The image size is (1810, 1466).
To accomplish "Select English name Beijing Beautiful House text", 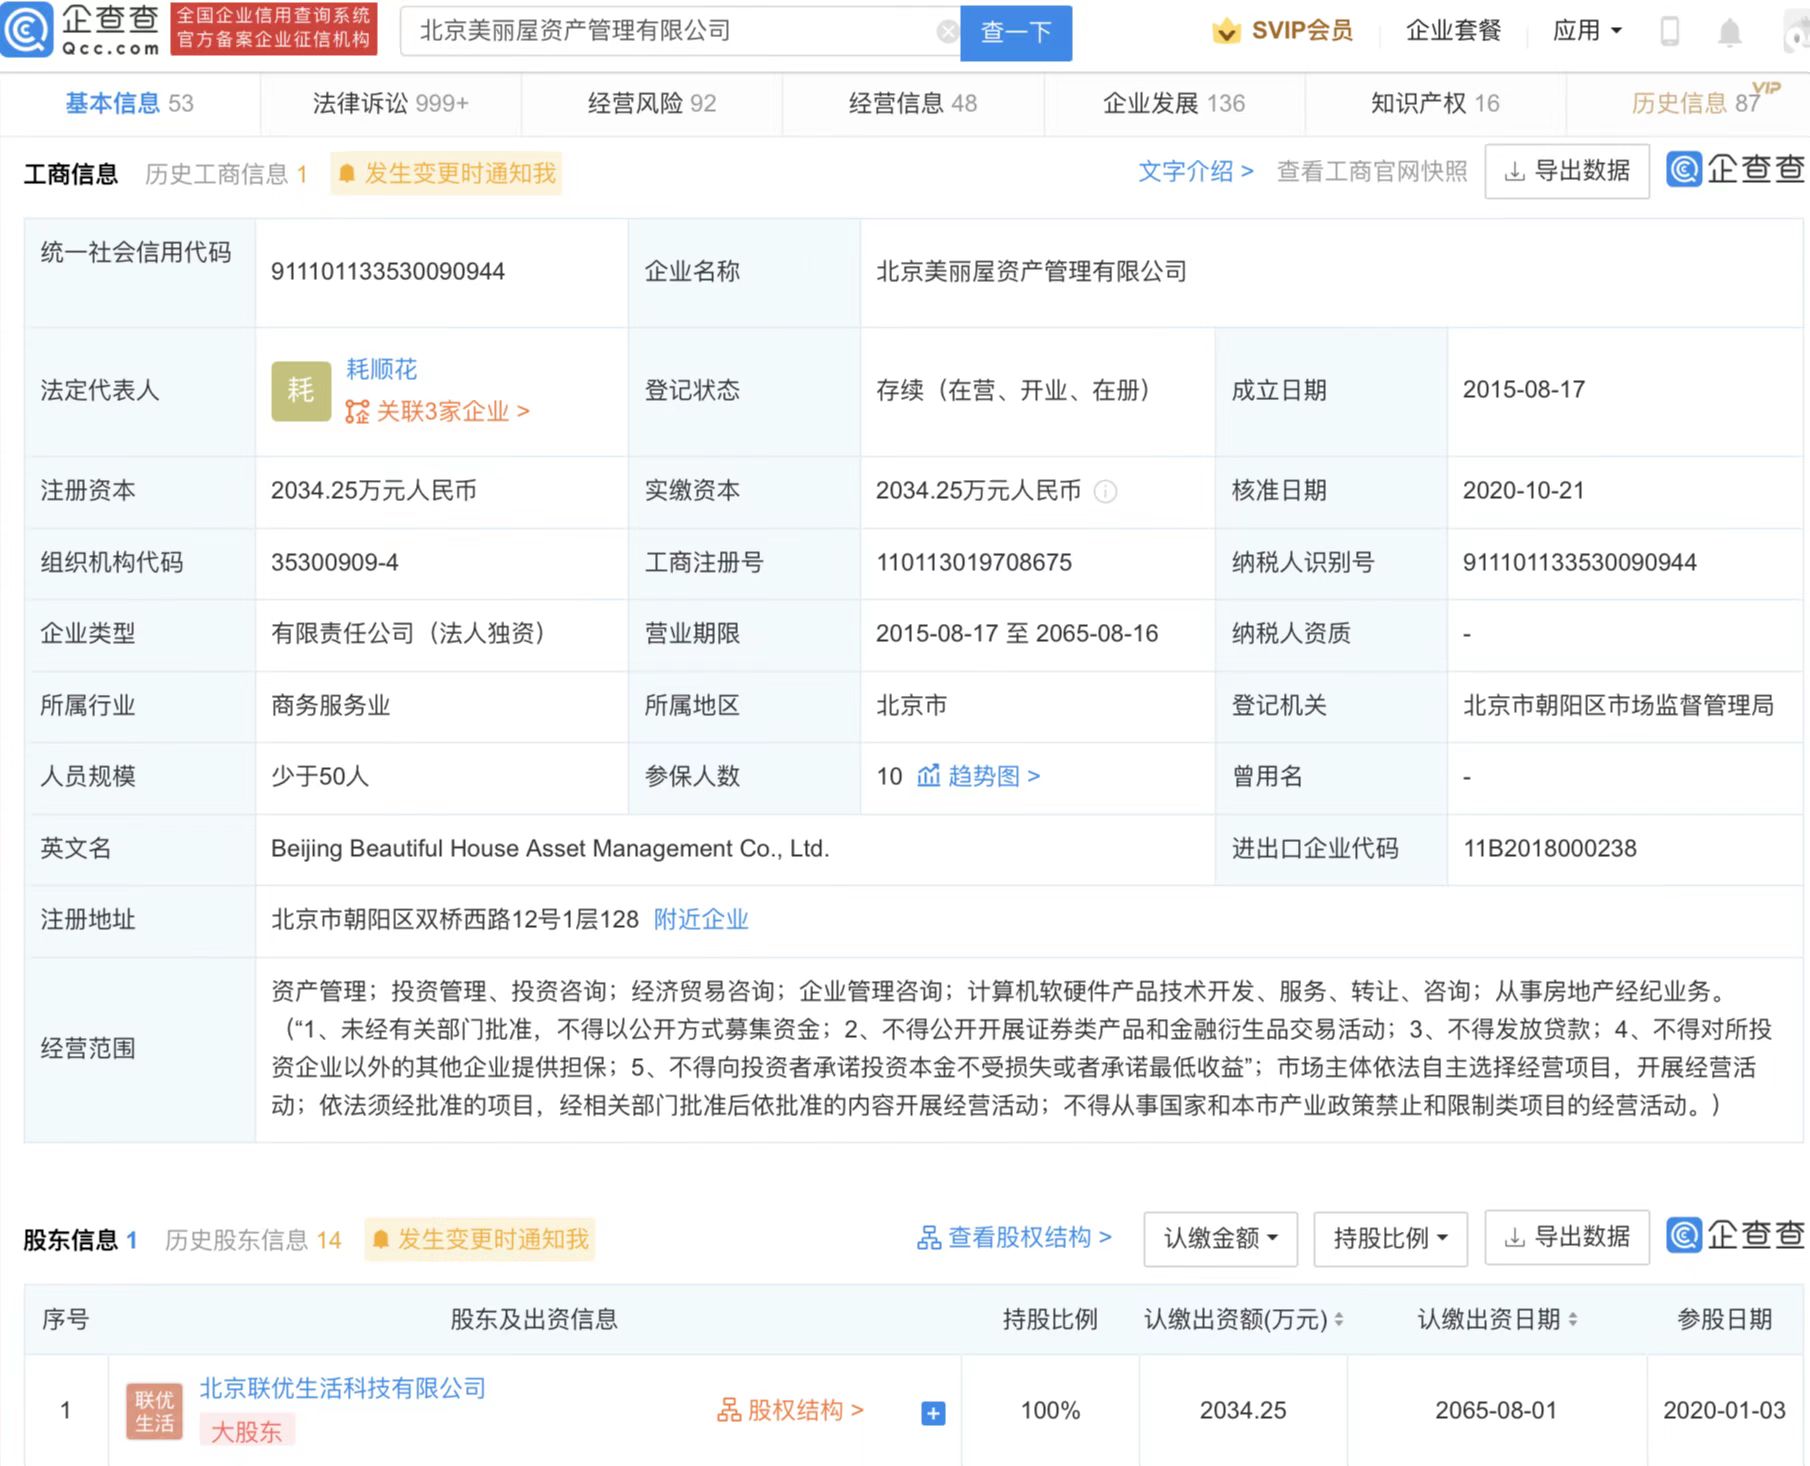I will 550,849.
